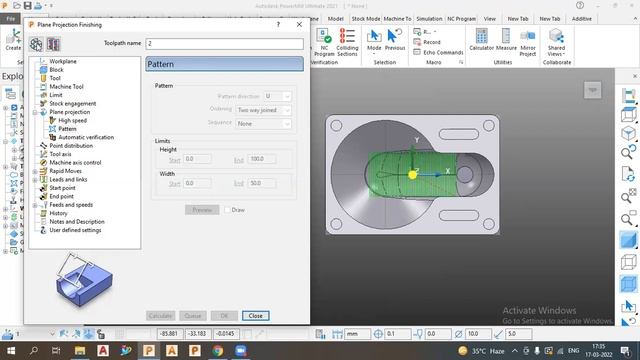Select Stock engagement tree item
This screenshot has height=360, width=640.
click(x=73, y=104)
